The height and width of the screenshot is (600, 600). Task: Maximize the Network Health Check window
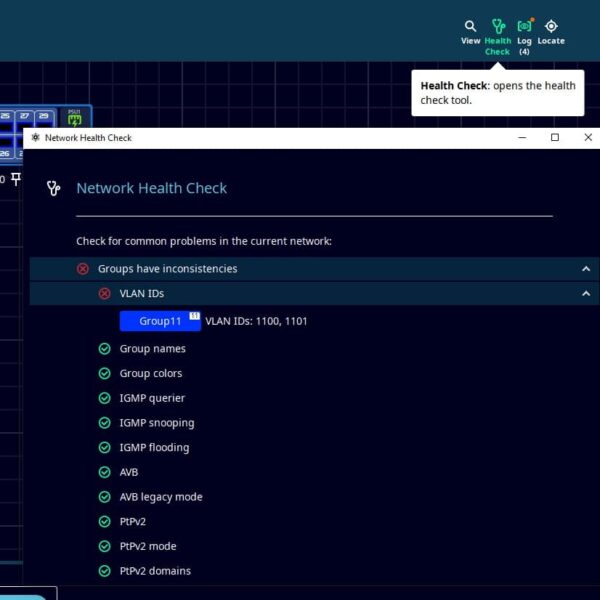tap(555, 138)
